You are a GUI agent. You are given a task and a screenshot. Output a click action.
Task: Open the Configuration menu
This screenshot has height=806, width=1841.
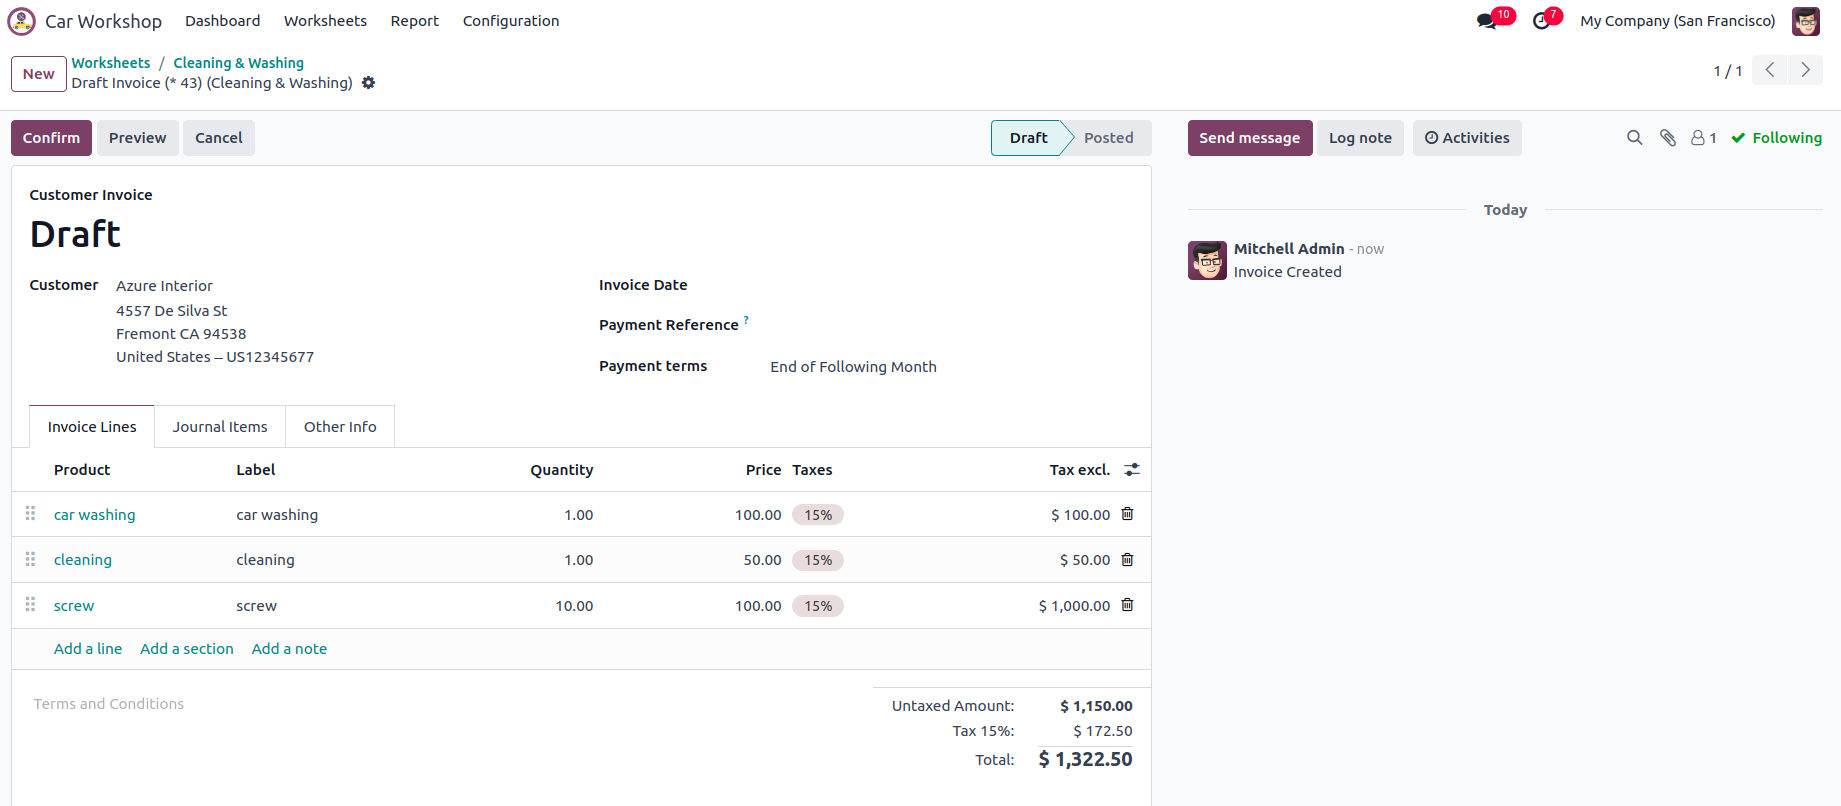(510, 21)
